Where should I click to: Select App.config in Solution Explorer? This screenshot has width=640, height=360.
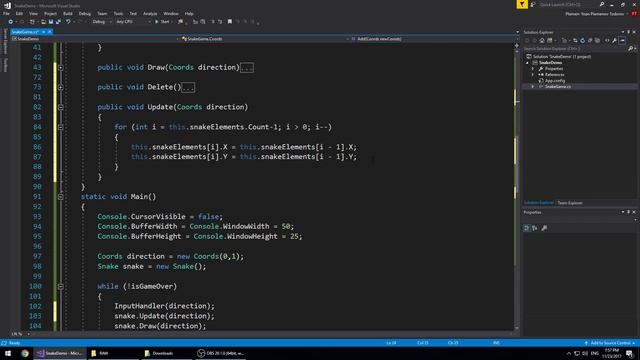pos(555,81)
